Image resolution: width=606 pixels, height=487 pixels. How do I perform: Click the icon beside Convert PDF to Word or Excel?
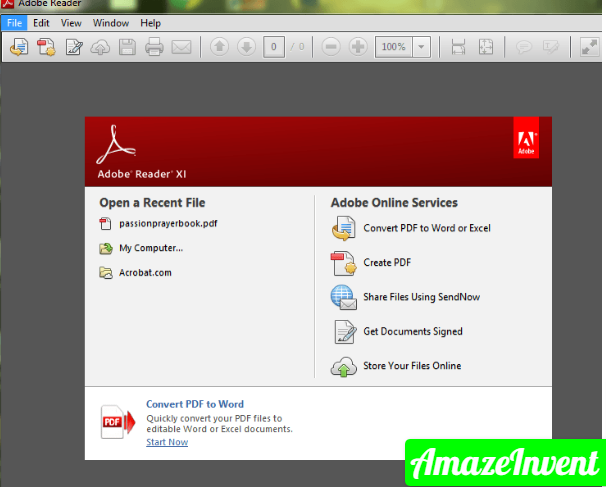[343, 228]
